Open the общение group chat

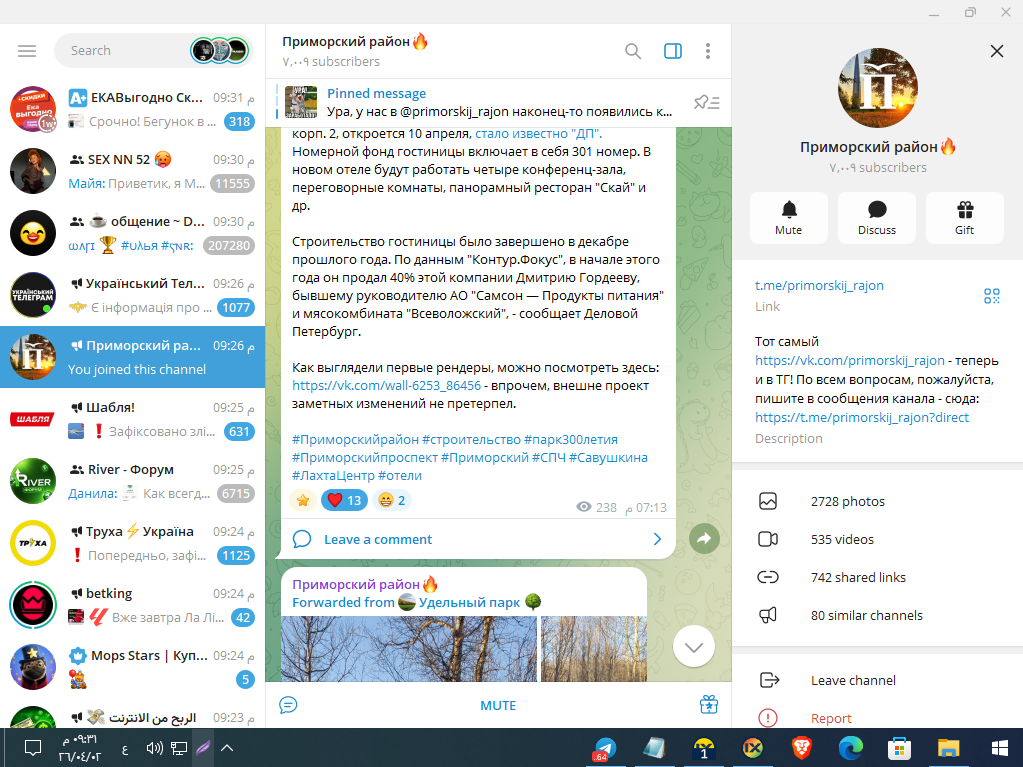[x=132, y=233]
